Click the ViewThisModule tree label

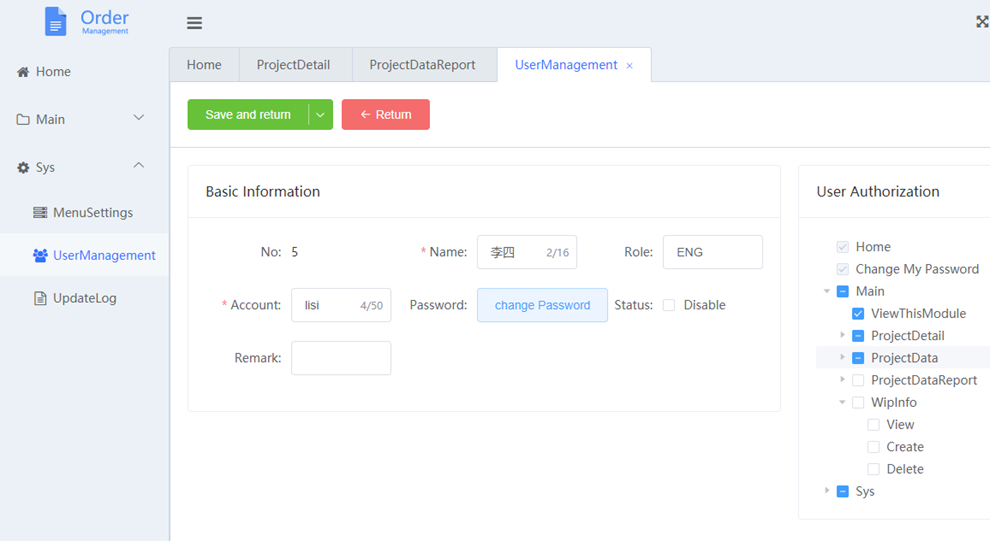(x=918, y=314)
